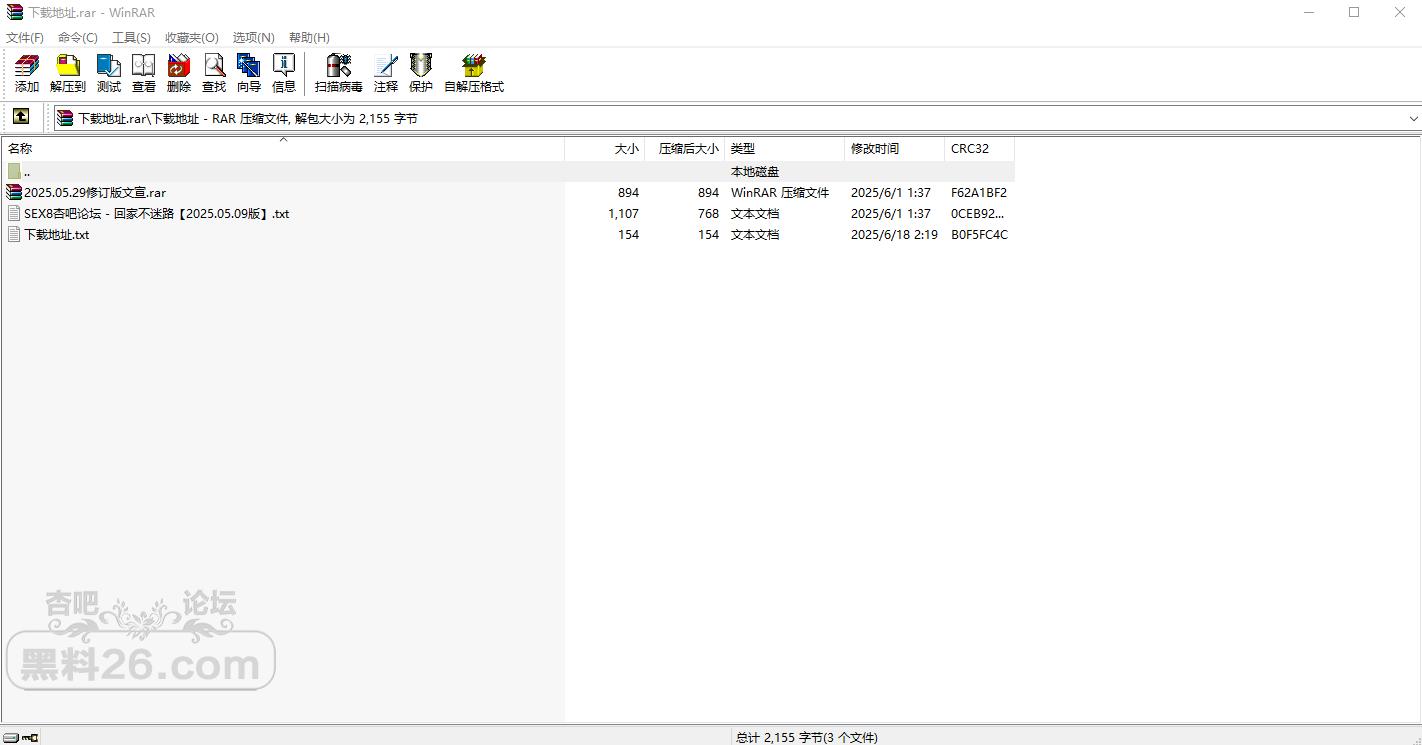The width and height of the screenshot is (1422, 745).
Task: Click the CRC32 value F62A1BF2
Action: tap(979, 192)
